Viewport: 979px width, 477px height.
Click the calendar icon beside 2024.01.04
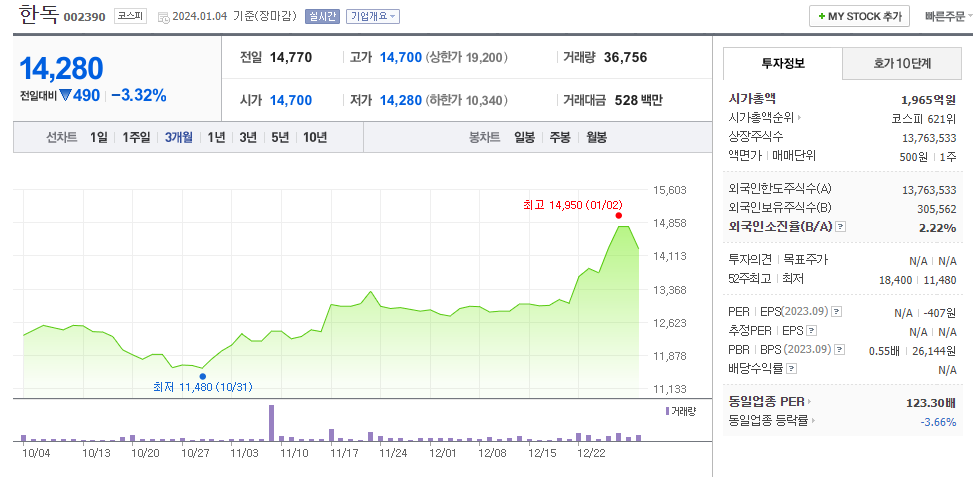[x=164, y=17]
